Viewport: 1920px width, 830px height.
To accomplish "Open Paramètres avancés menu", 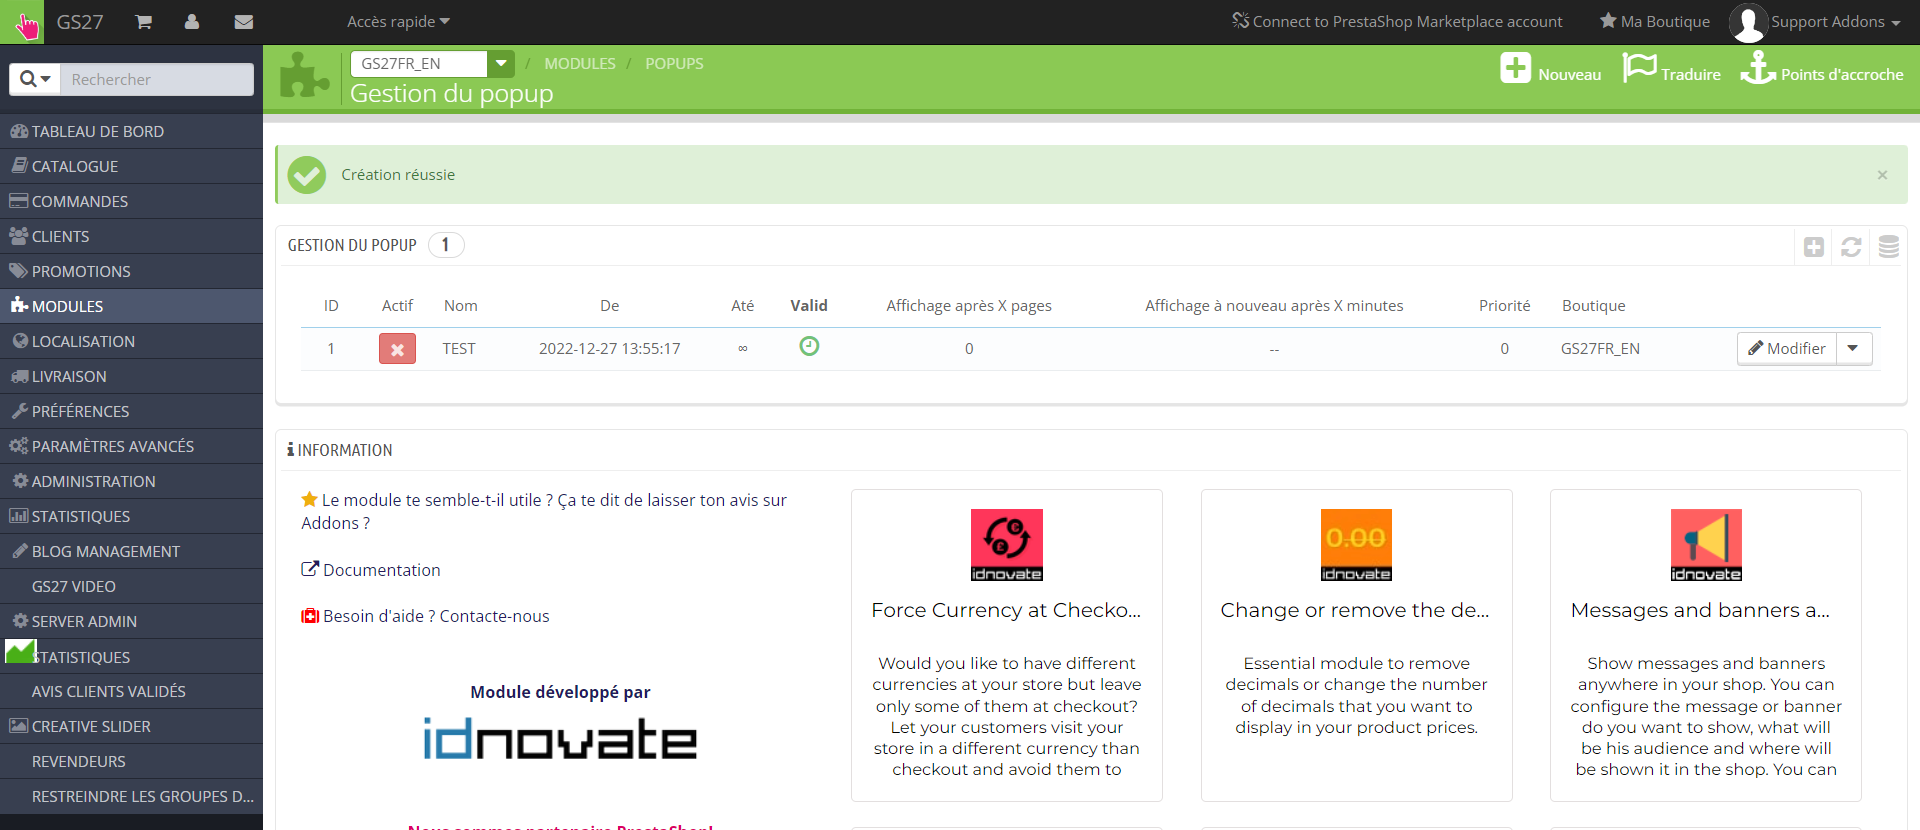I will [x=131, y=446].
